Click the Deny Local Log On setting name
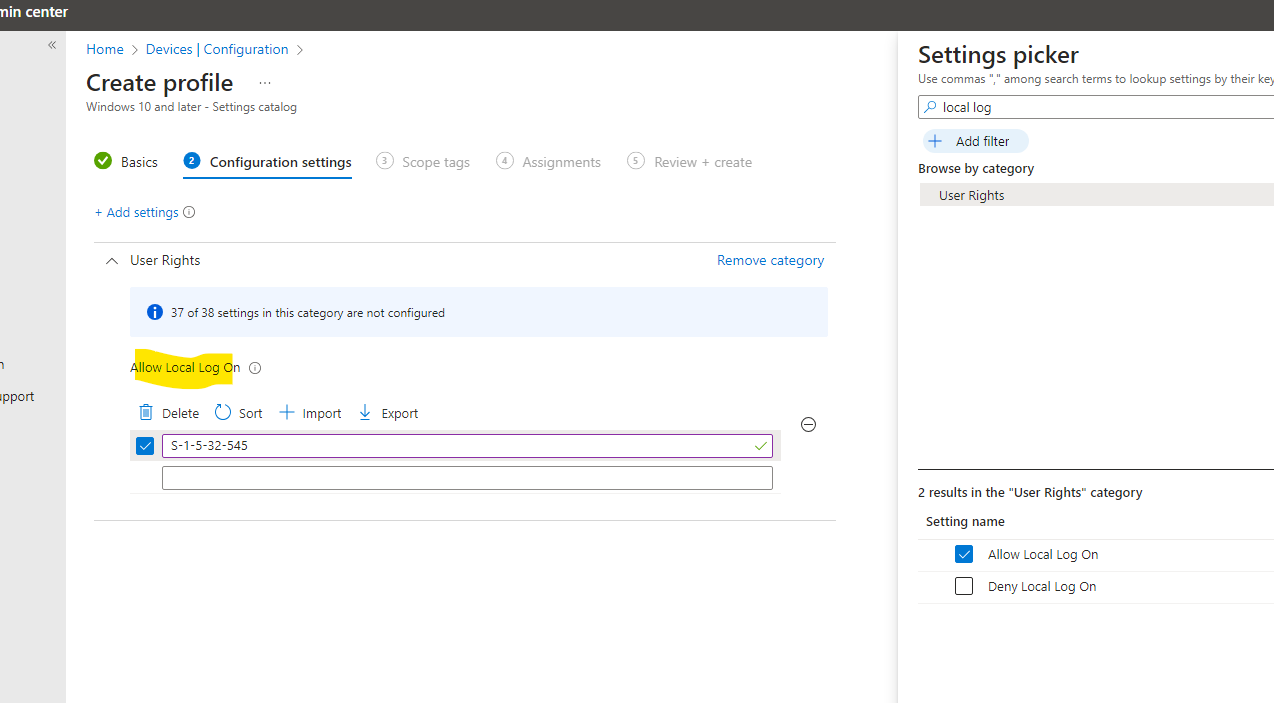 click(x=1042, y=587)
